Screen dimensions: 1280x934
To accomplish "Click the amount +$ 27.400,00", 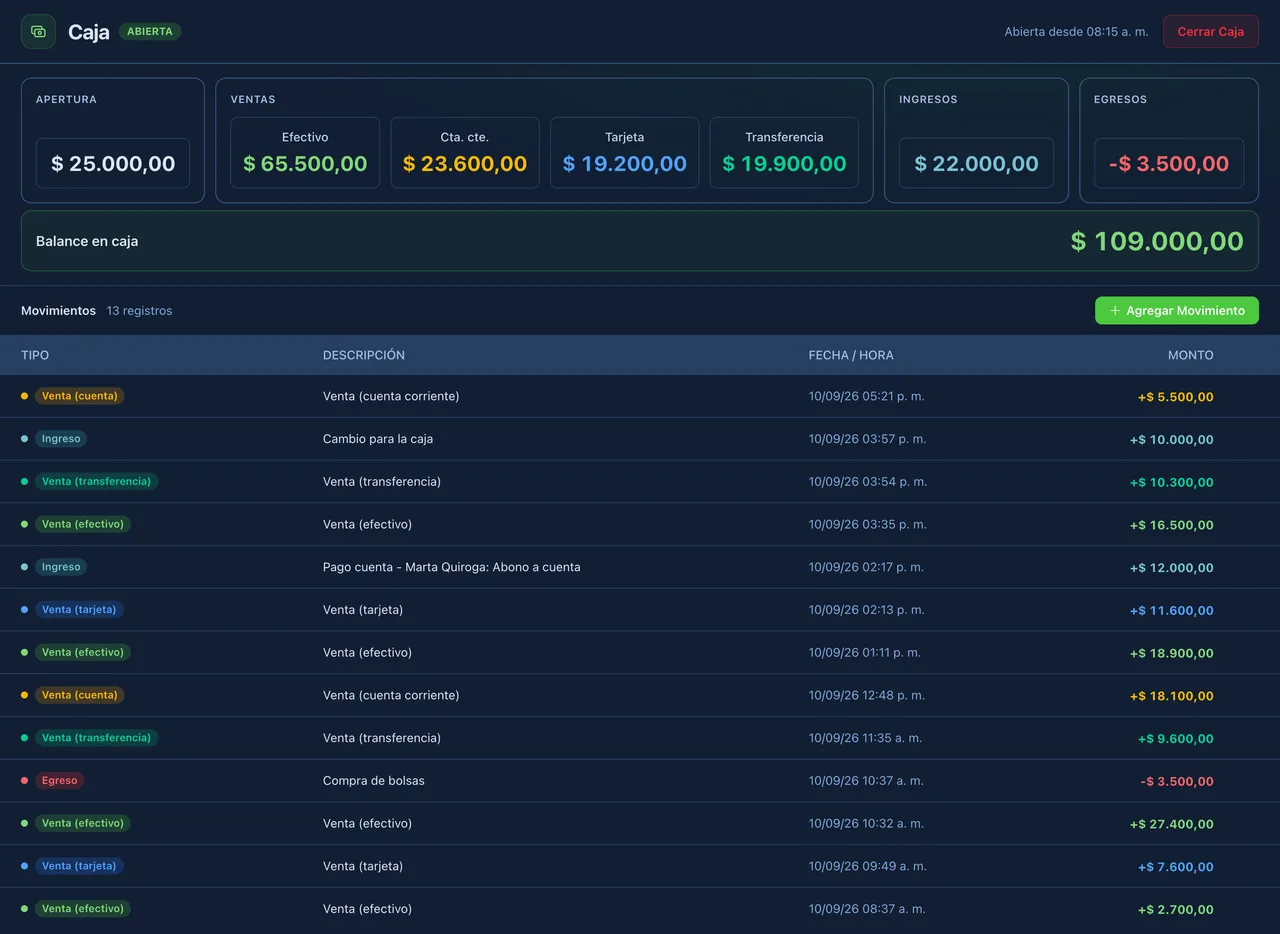I will click(1172, 824).
